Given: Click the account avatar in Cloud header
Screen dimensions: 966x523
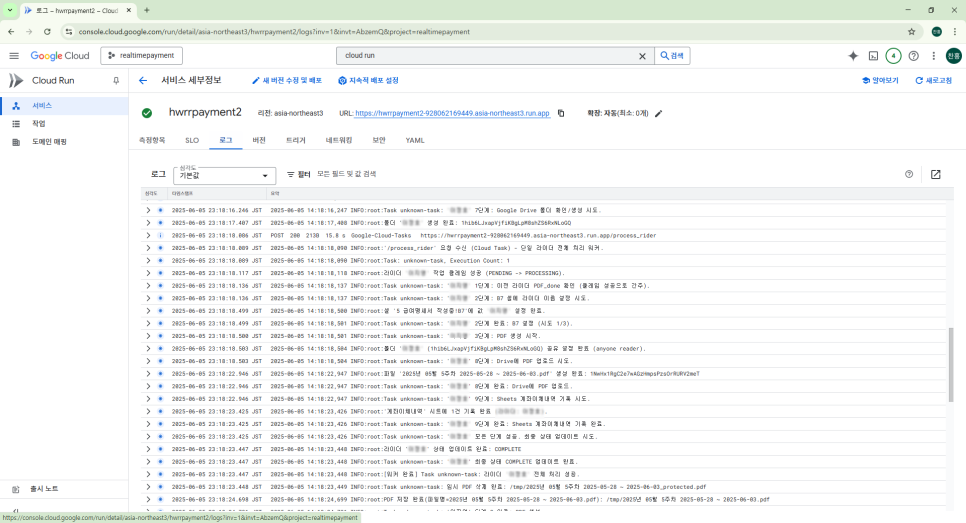Looking at the screenshot, I should click(x=953, y=56).
